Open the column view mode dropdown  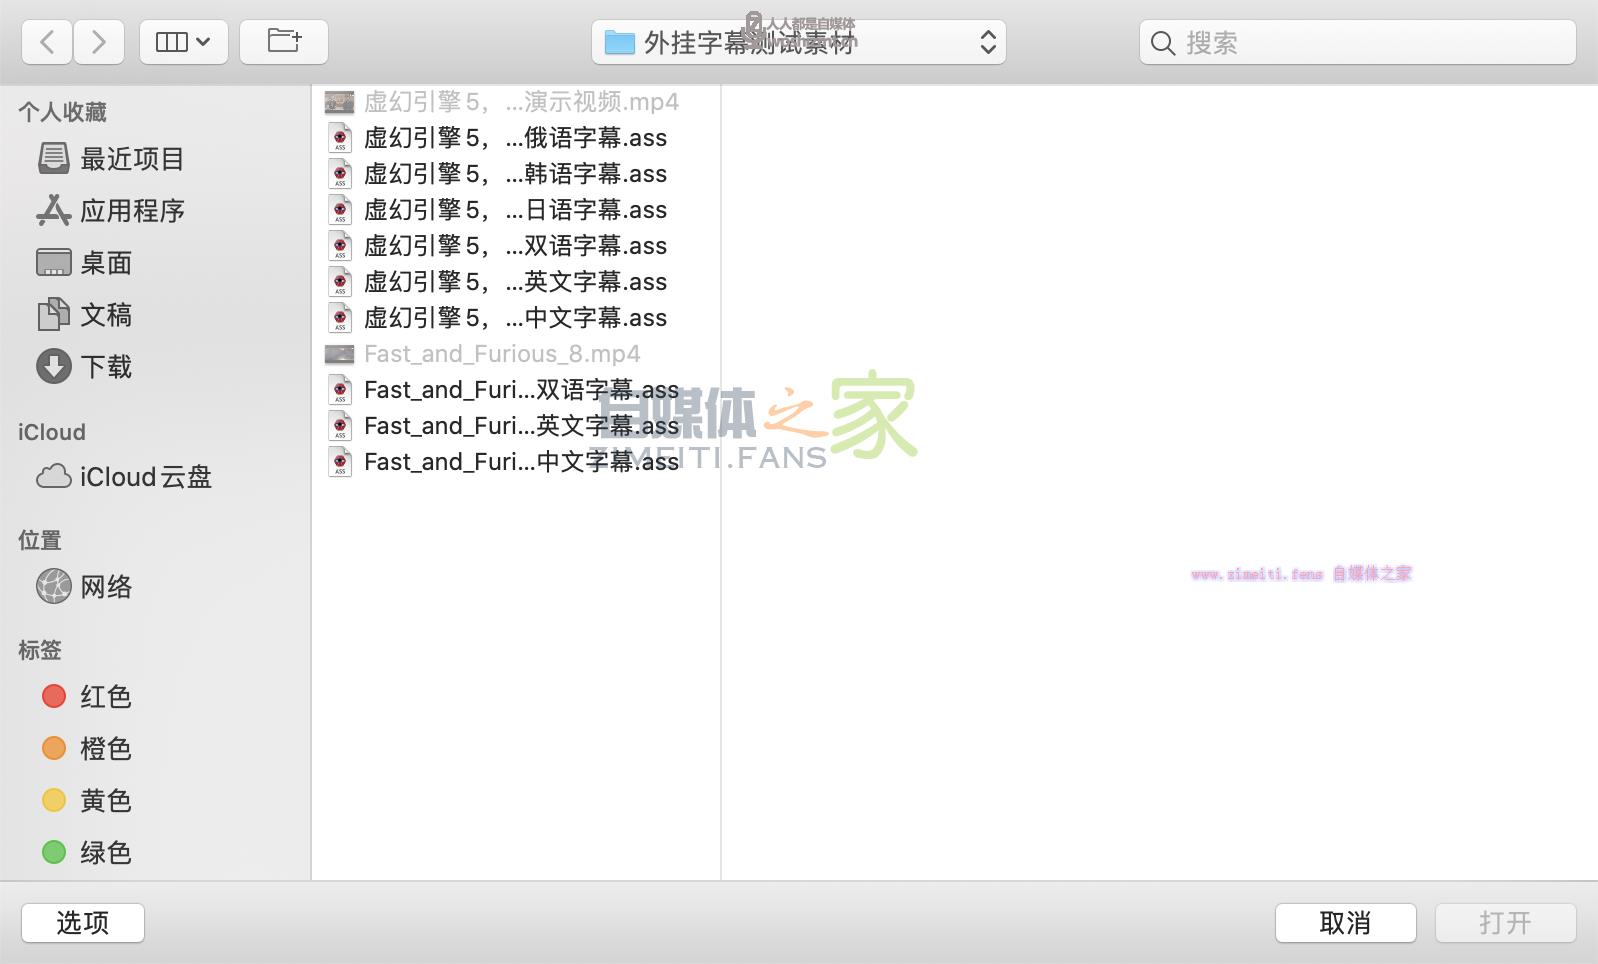(184, 42)
